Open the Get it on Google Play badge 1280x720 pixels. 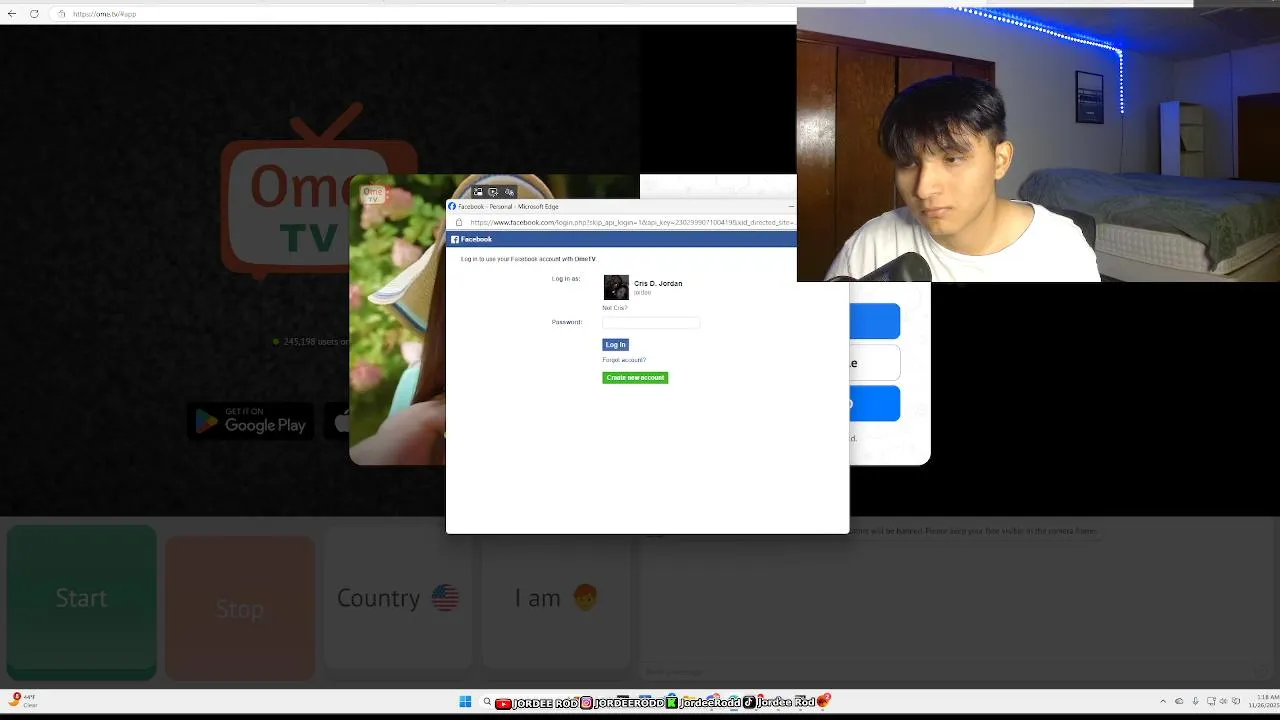pyautogui.click(x=250, y=421)
